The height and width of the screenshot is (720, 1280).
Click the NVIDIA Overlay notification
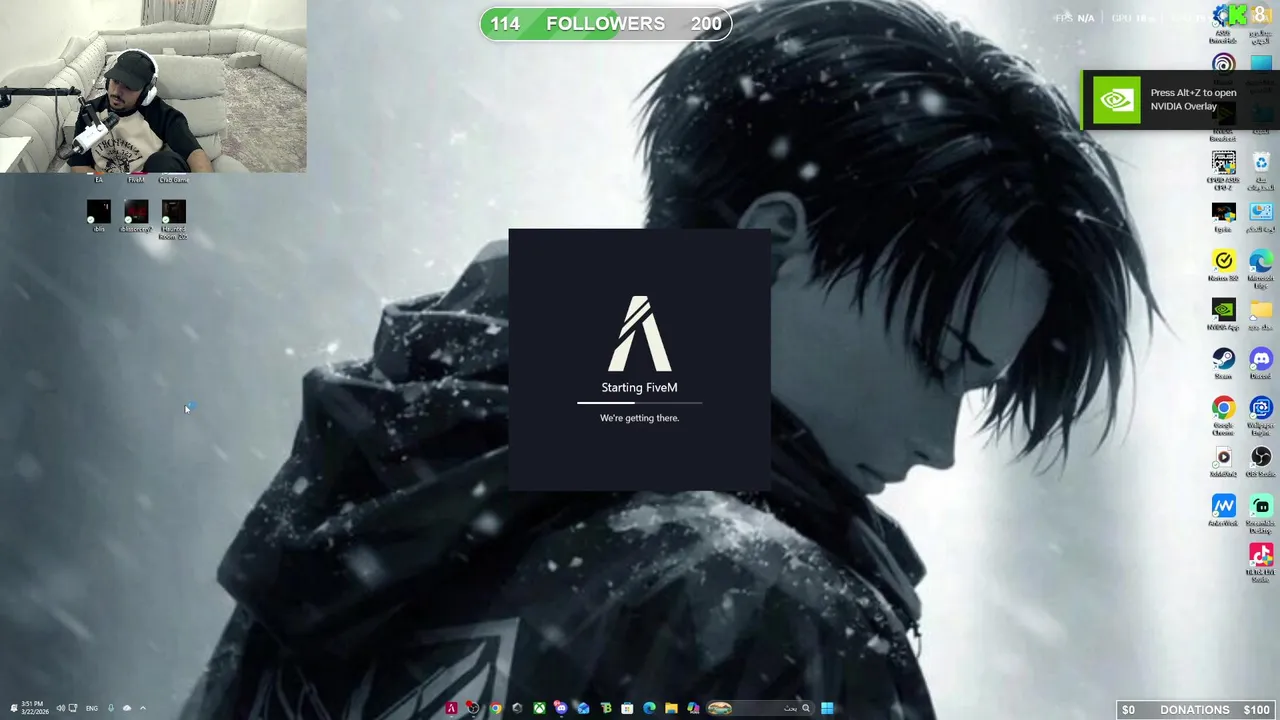coord(1180,100)
